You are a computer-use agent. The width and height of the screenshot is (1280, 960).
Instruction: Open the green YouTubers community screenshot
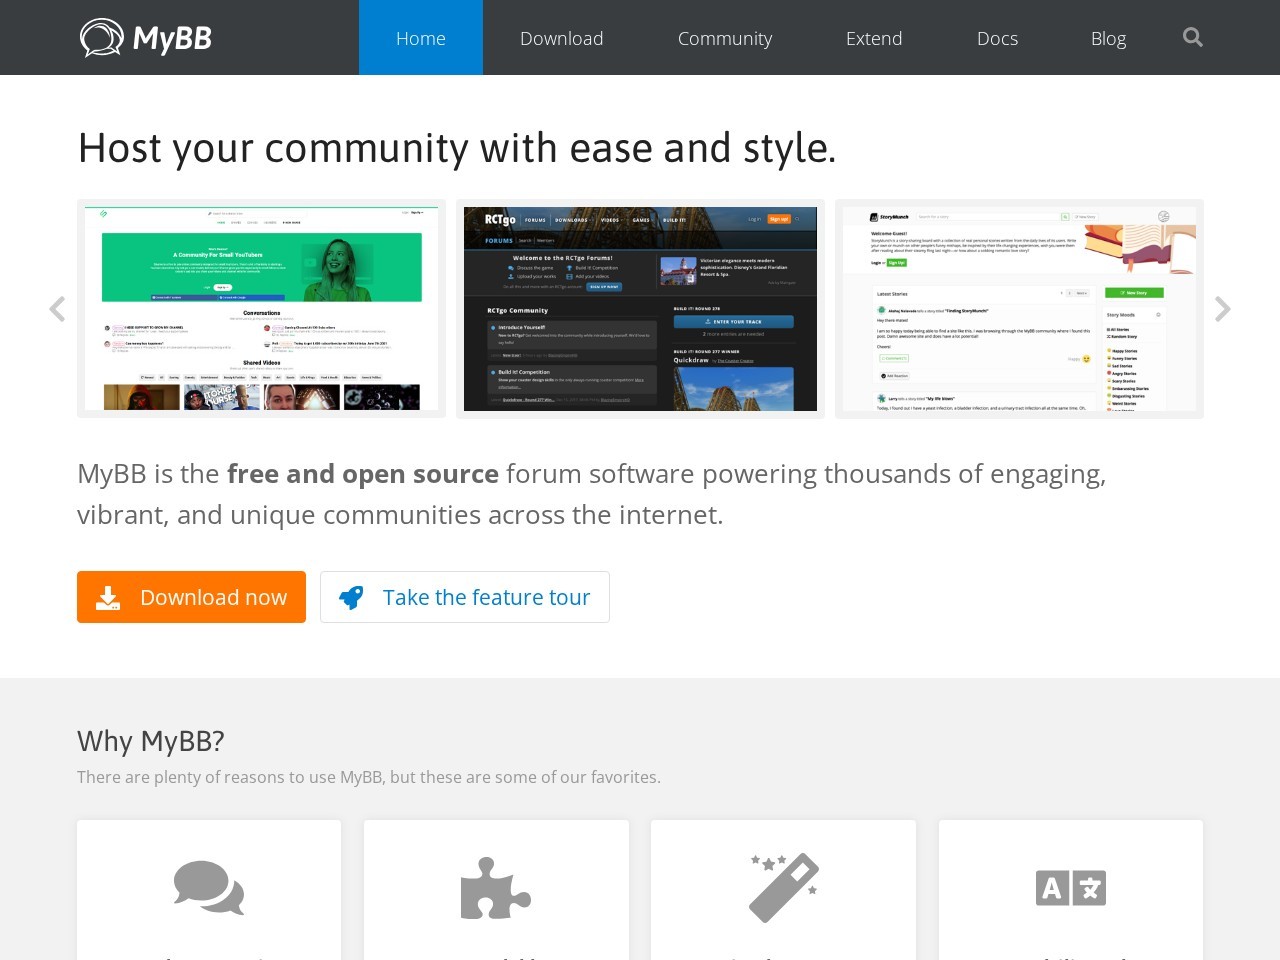[x=261, y=309]
